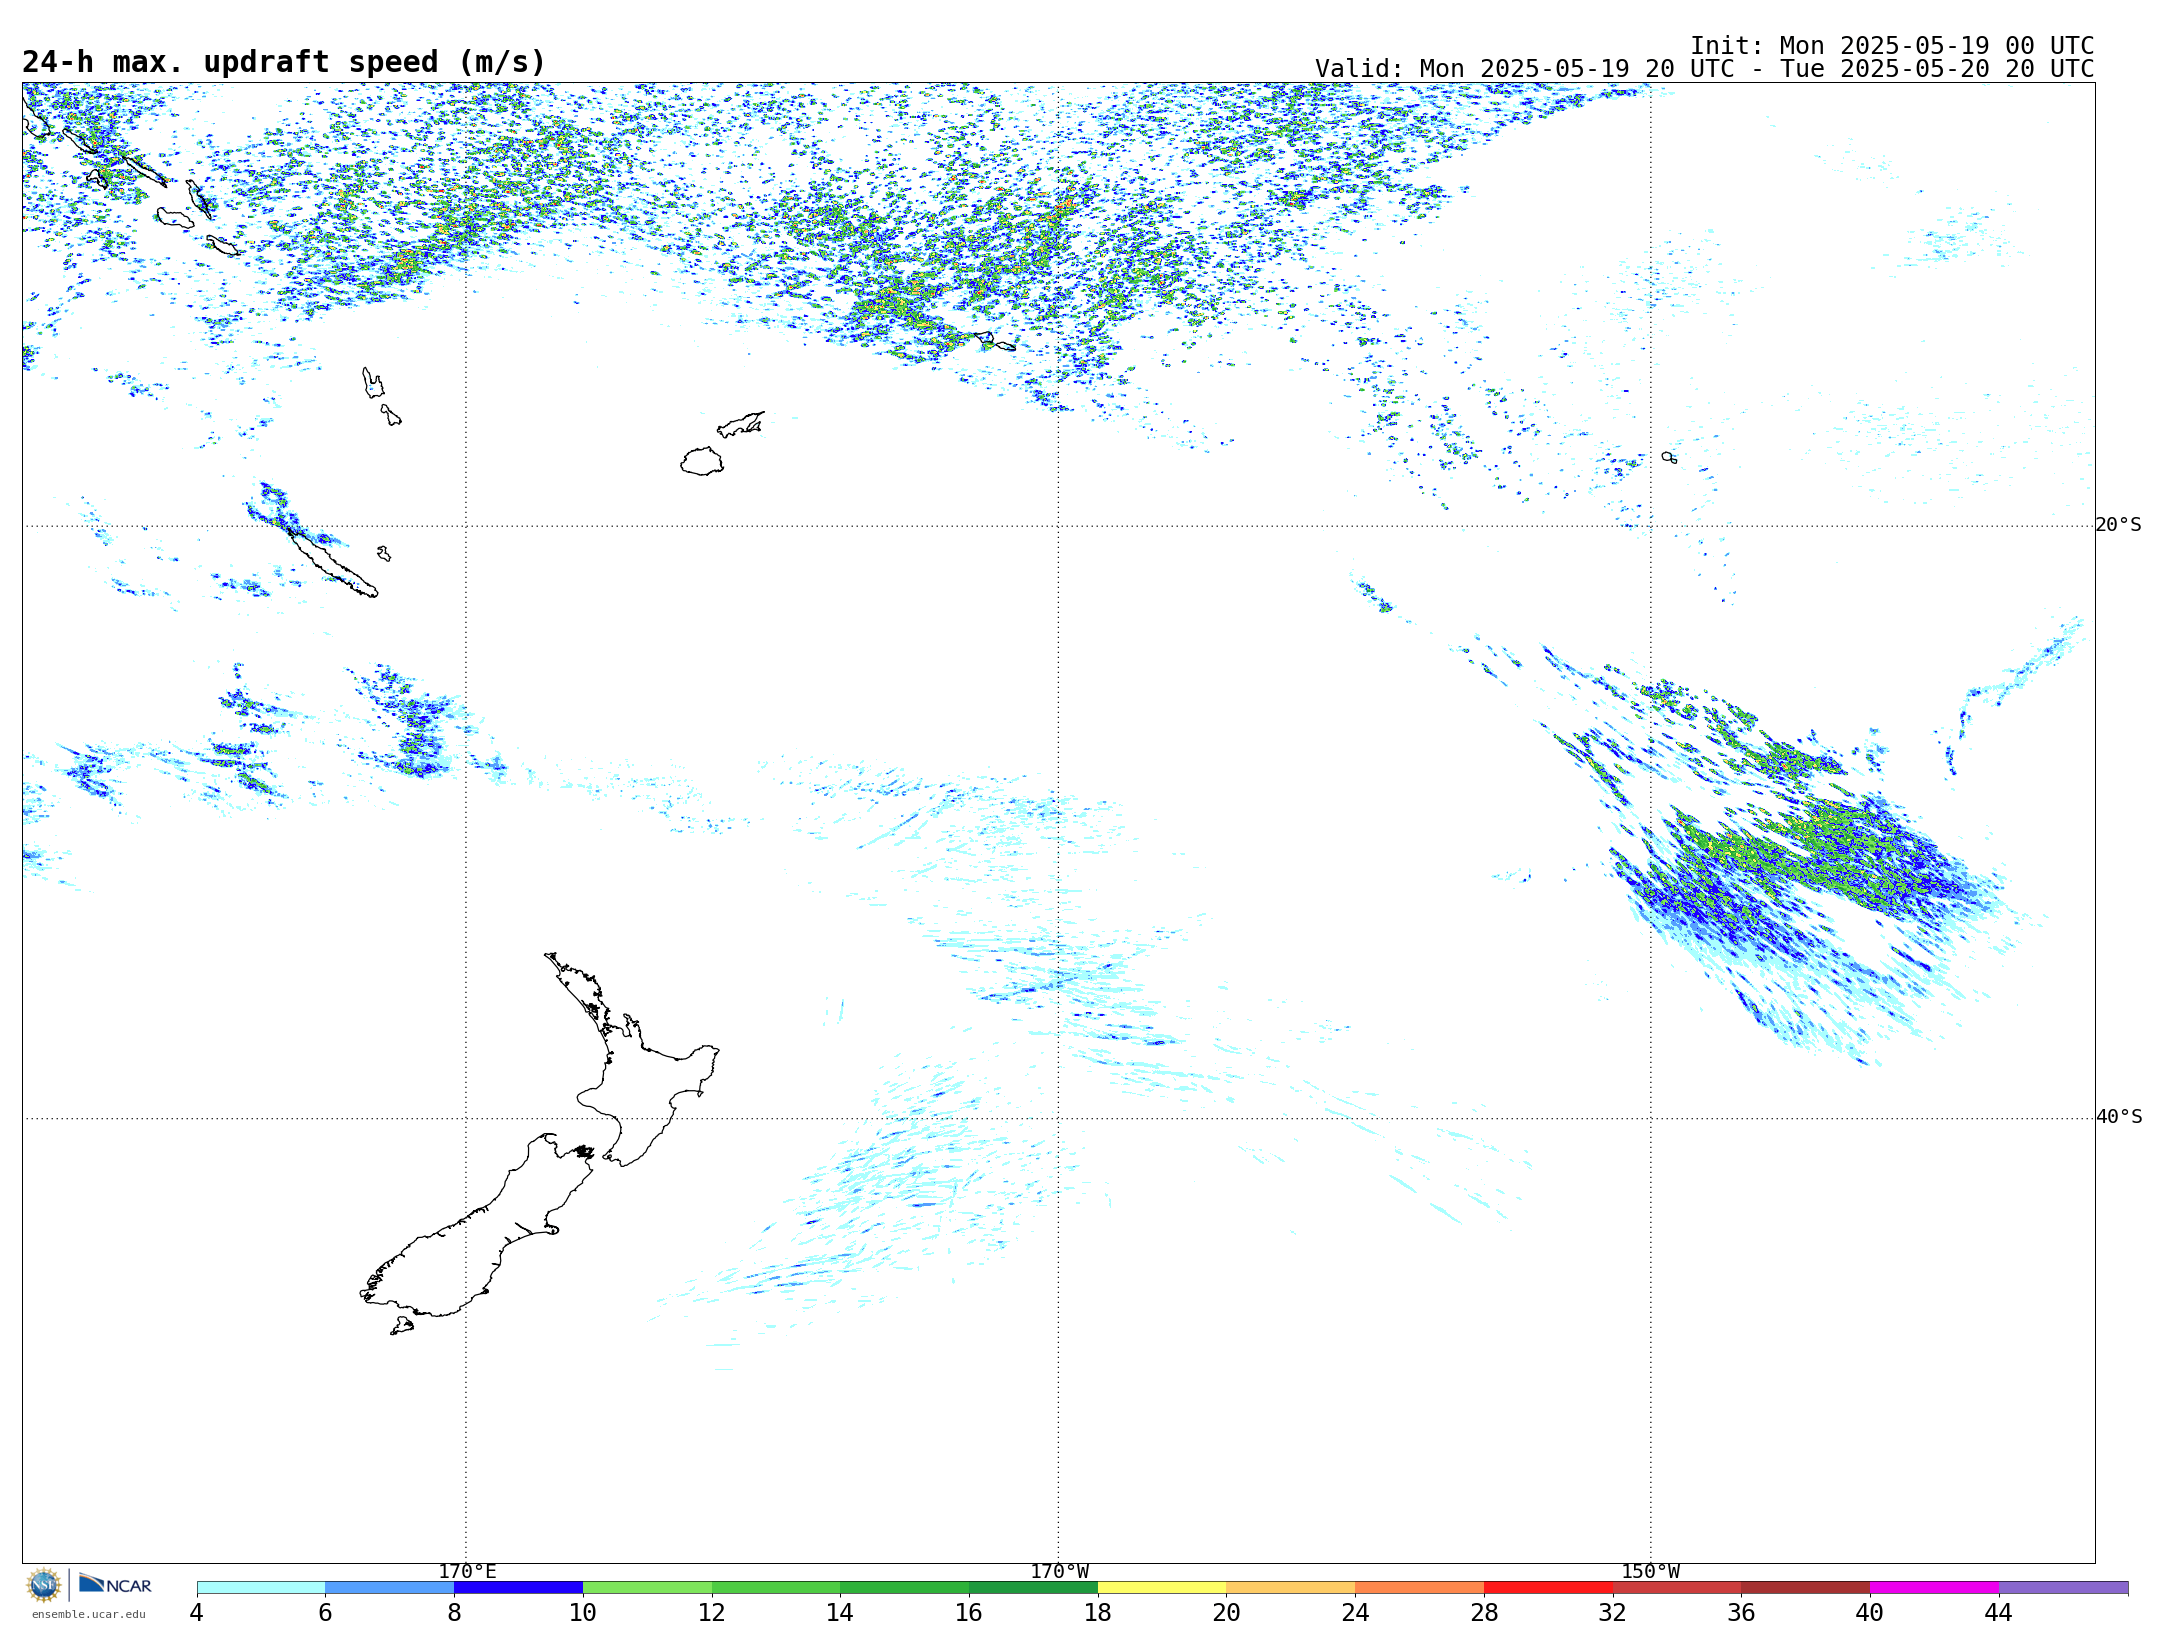Click the bright red 28-32 colorbar swatch
This screenshot has height=1626, width=2160.
tap(1548, 1588)
